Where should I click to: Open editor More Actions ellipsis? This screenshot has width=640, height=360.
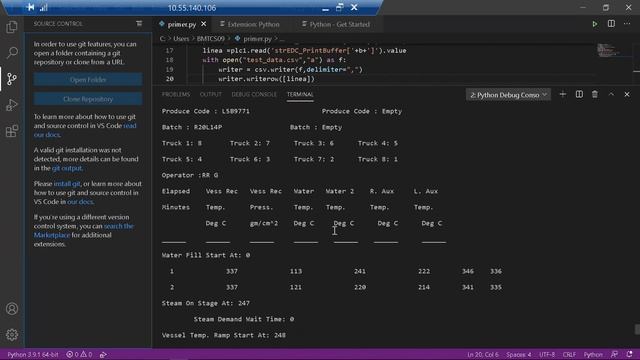tap(627, 24)
